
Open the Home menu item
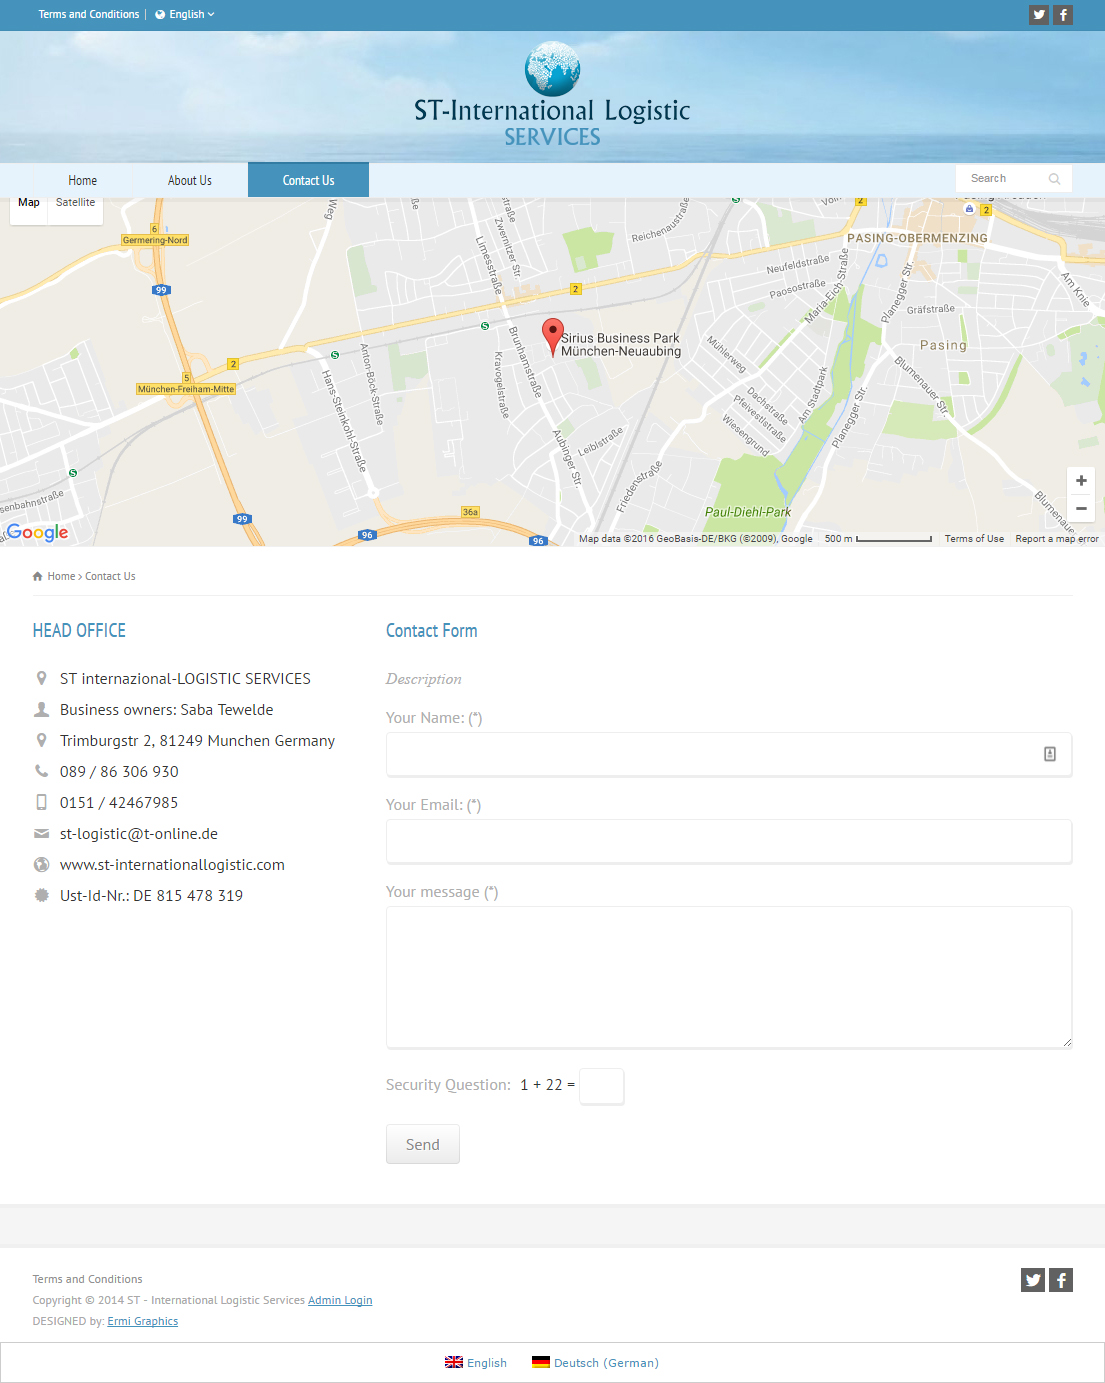tap(83, 180)
